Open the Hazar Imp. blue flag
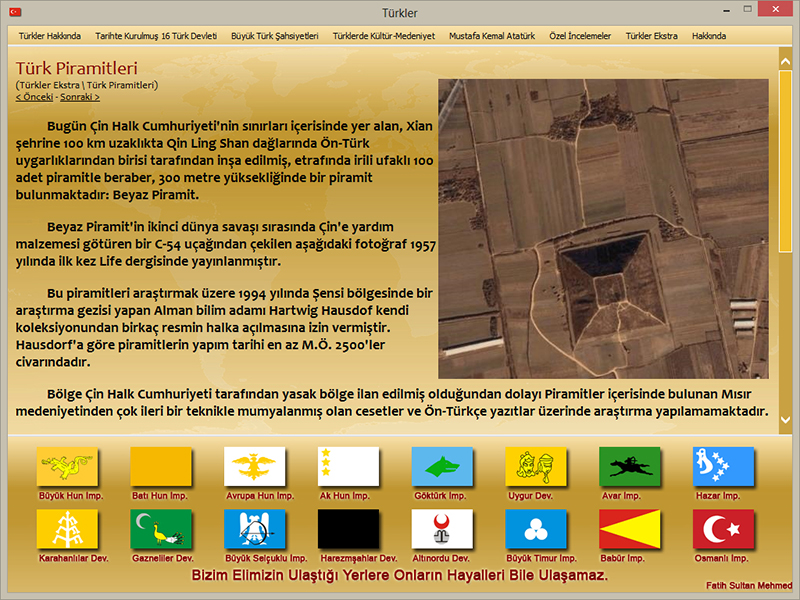The image size is (800, 600). tap(723, 466)
